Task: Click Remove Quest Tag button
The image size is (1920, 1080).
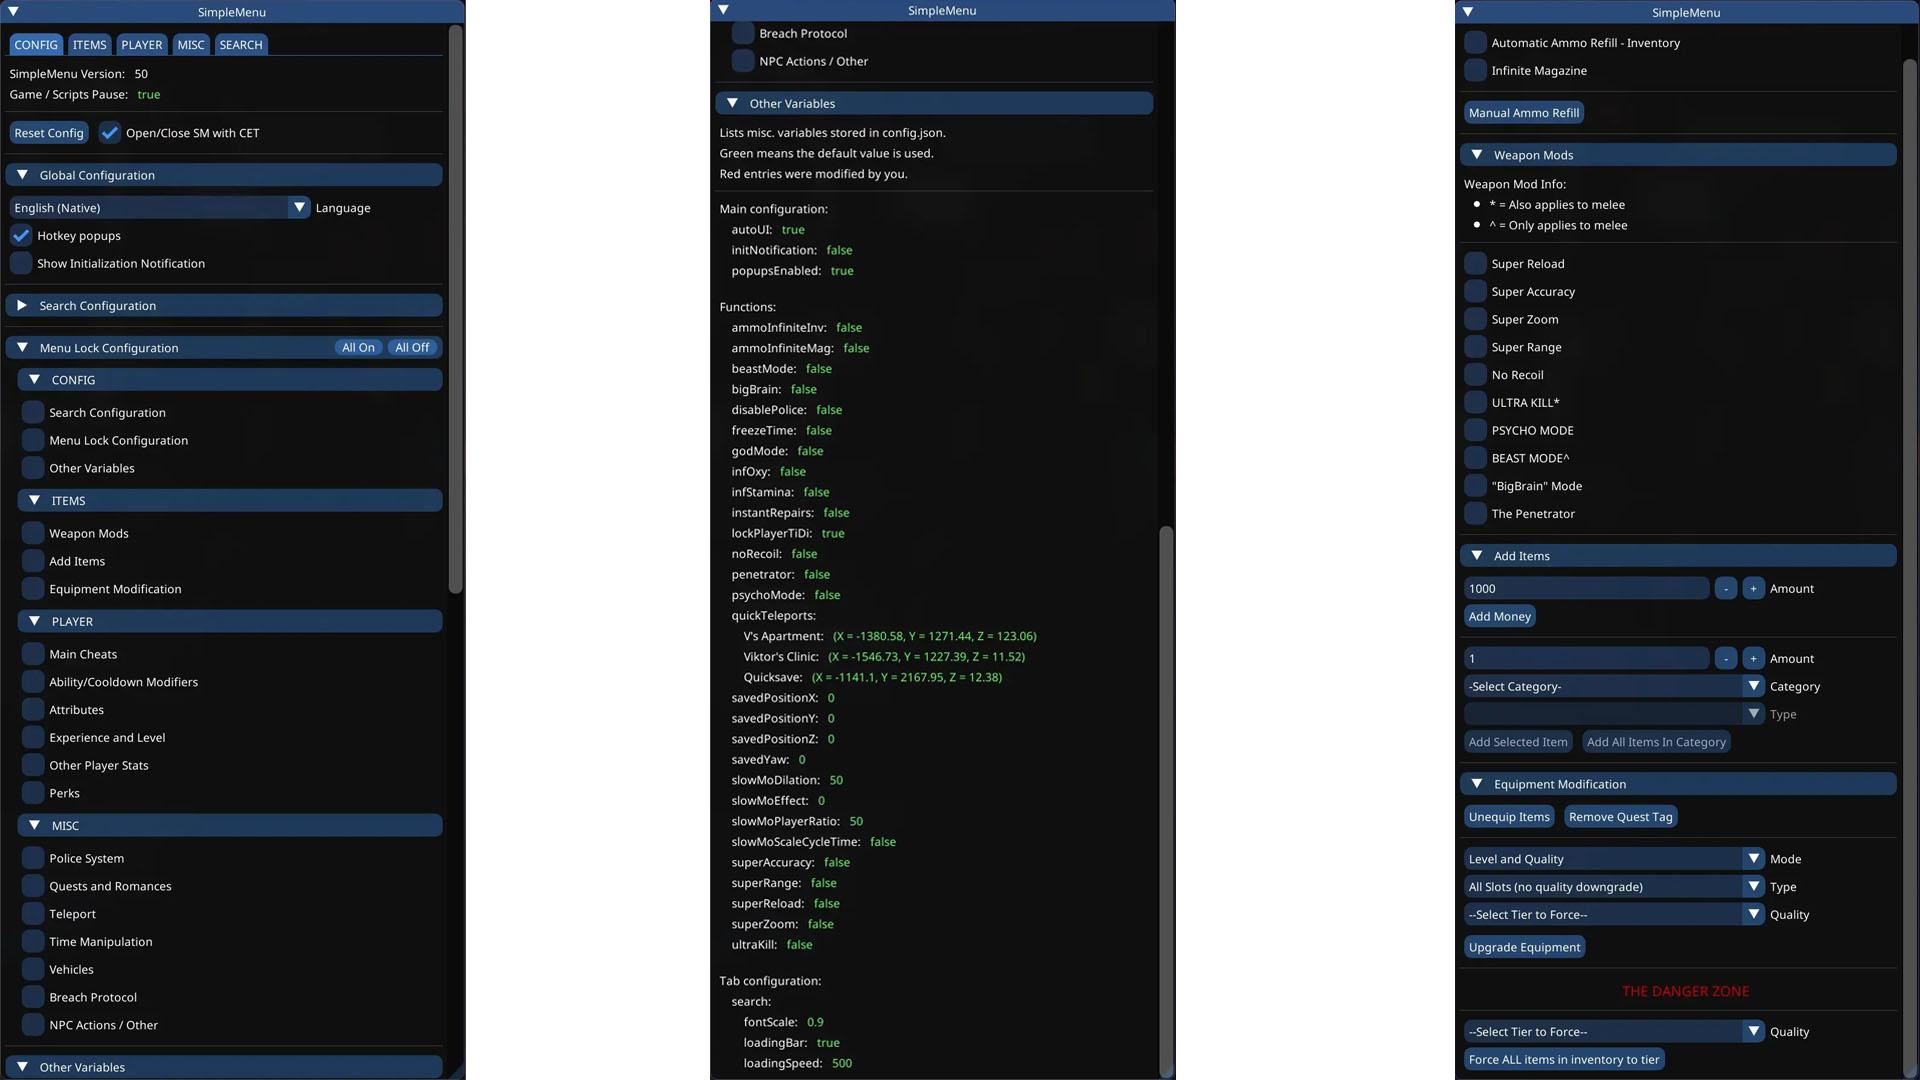Action: (x=1620, y=818)
